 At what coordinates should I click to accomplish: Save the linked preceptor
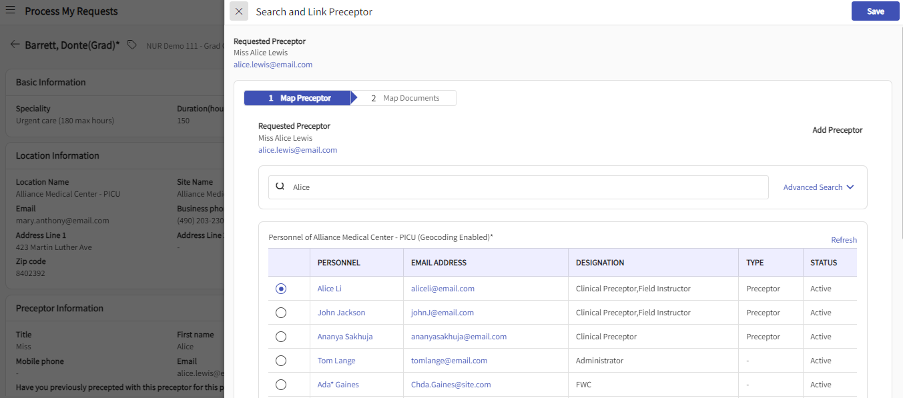(x=875, y=12)
